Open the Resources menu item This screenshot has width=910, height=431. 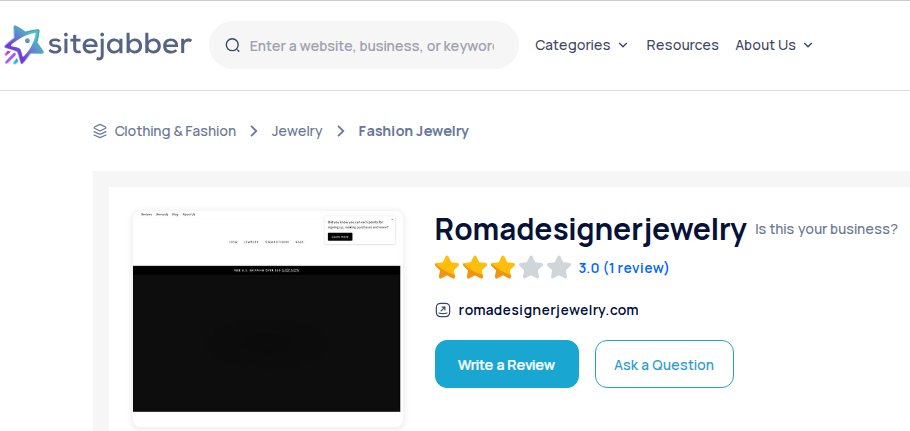(682, 45)
